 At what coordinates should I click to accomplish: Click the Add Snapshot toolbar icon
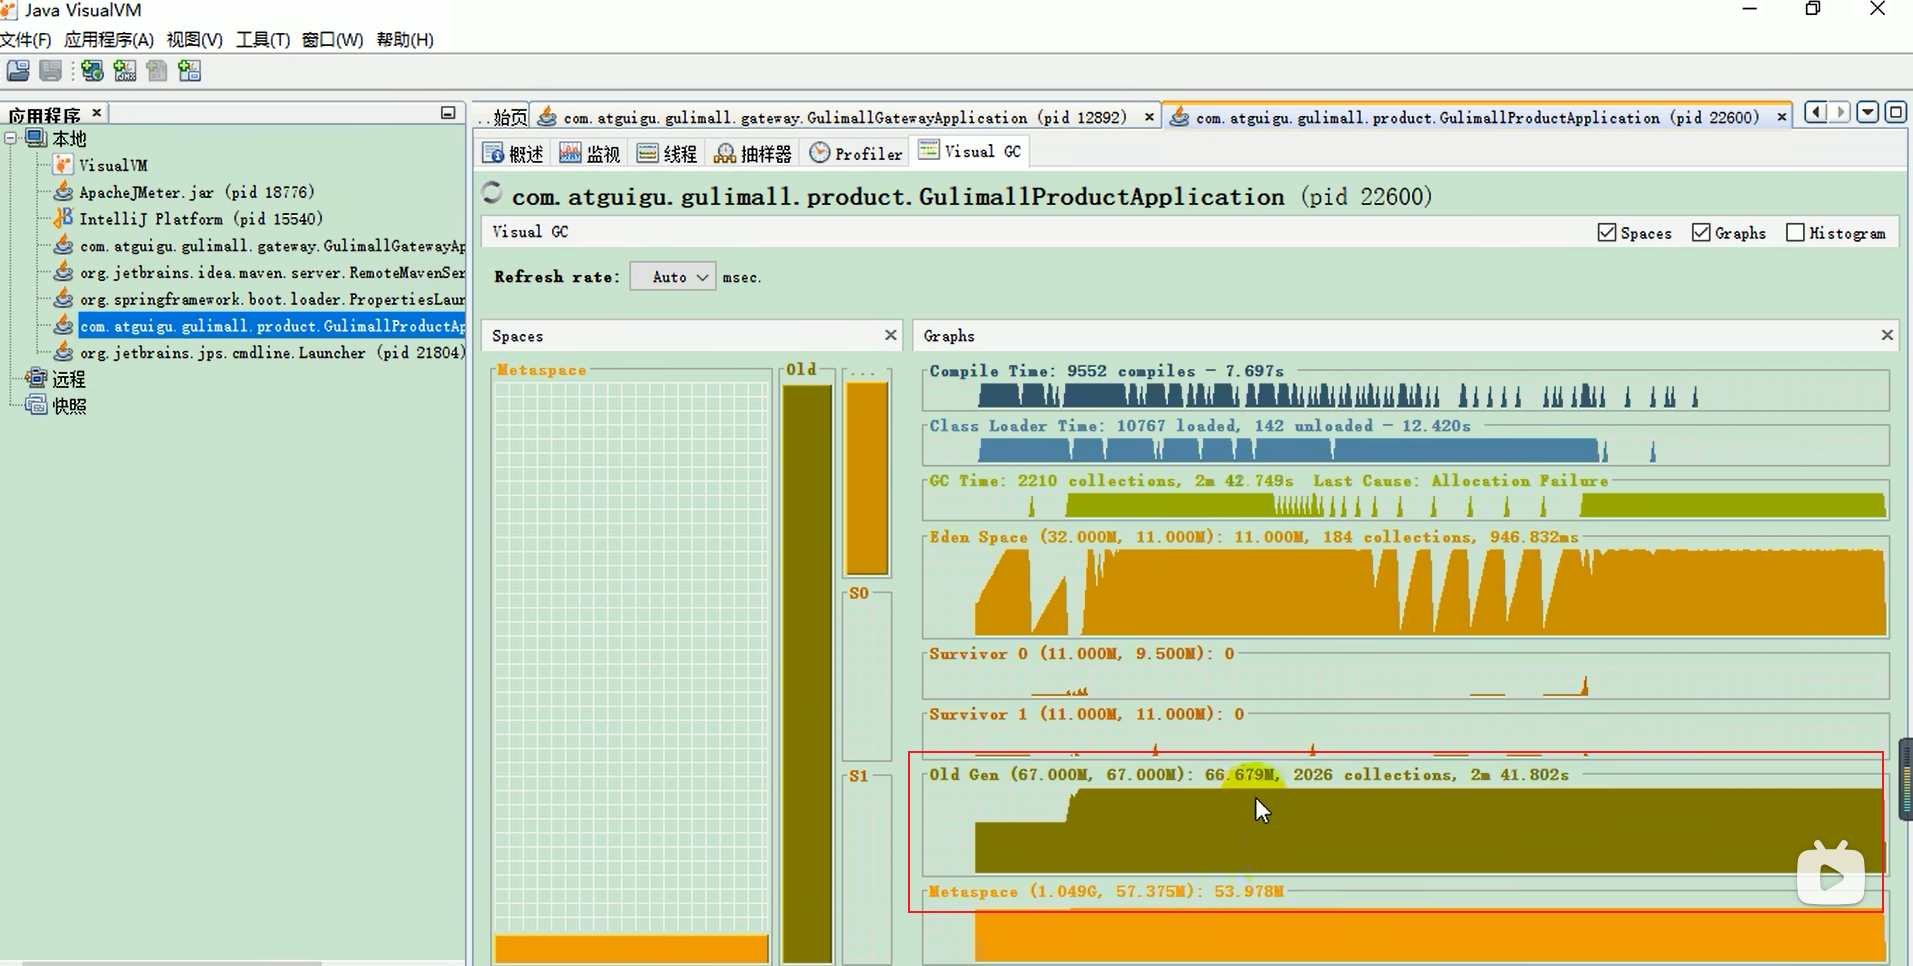click(x=189, y=70)
